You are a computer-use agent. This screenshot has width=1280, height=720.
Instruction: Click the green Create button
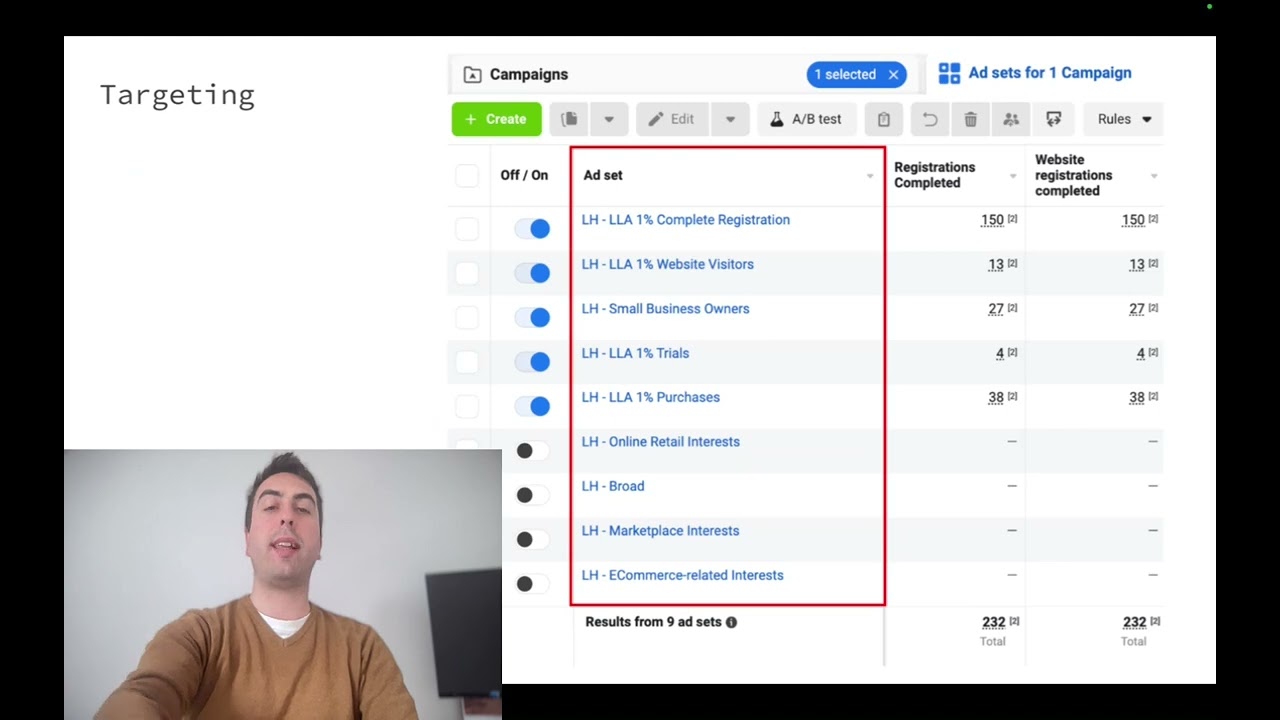coord(496,119)
